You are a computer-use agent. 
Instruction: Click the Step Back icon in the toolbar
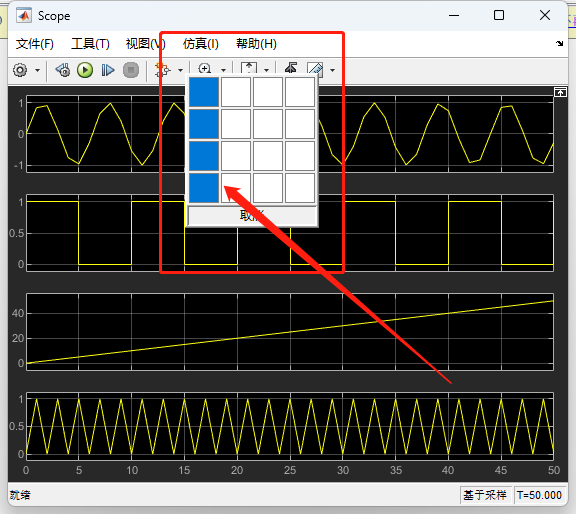pyautogui.click(x=63, y=70)
